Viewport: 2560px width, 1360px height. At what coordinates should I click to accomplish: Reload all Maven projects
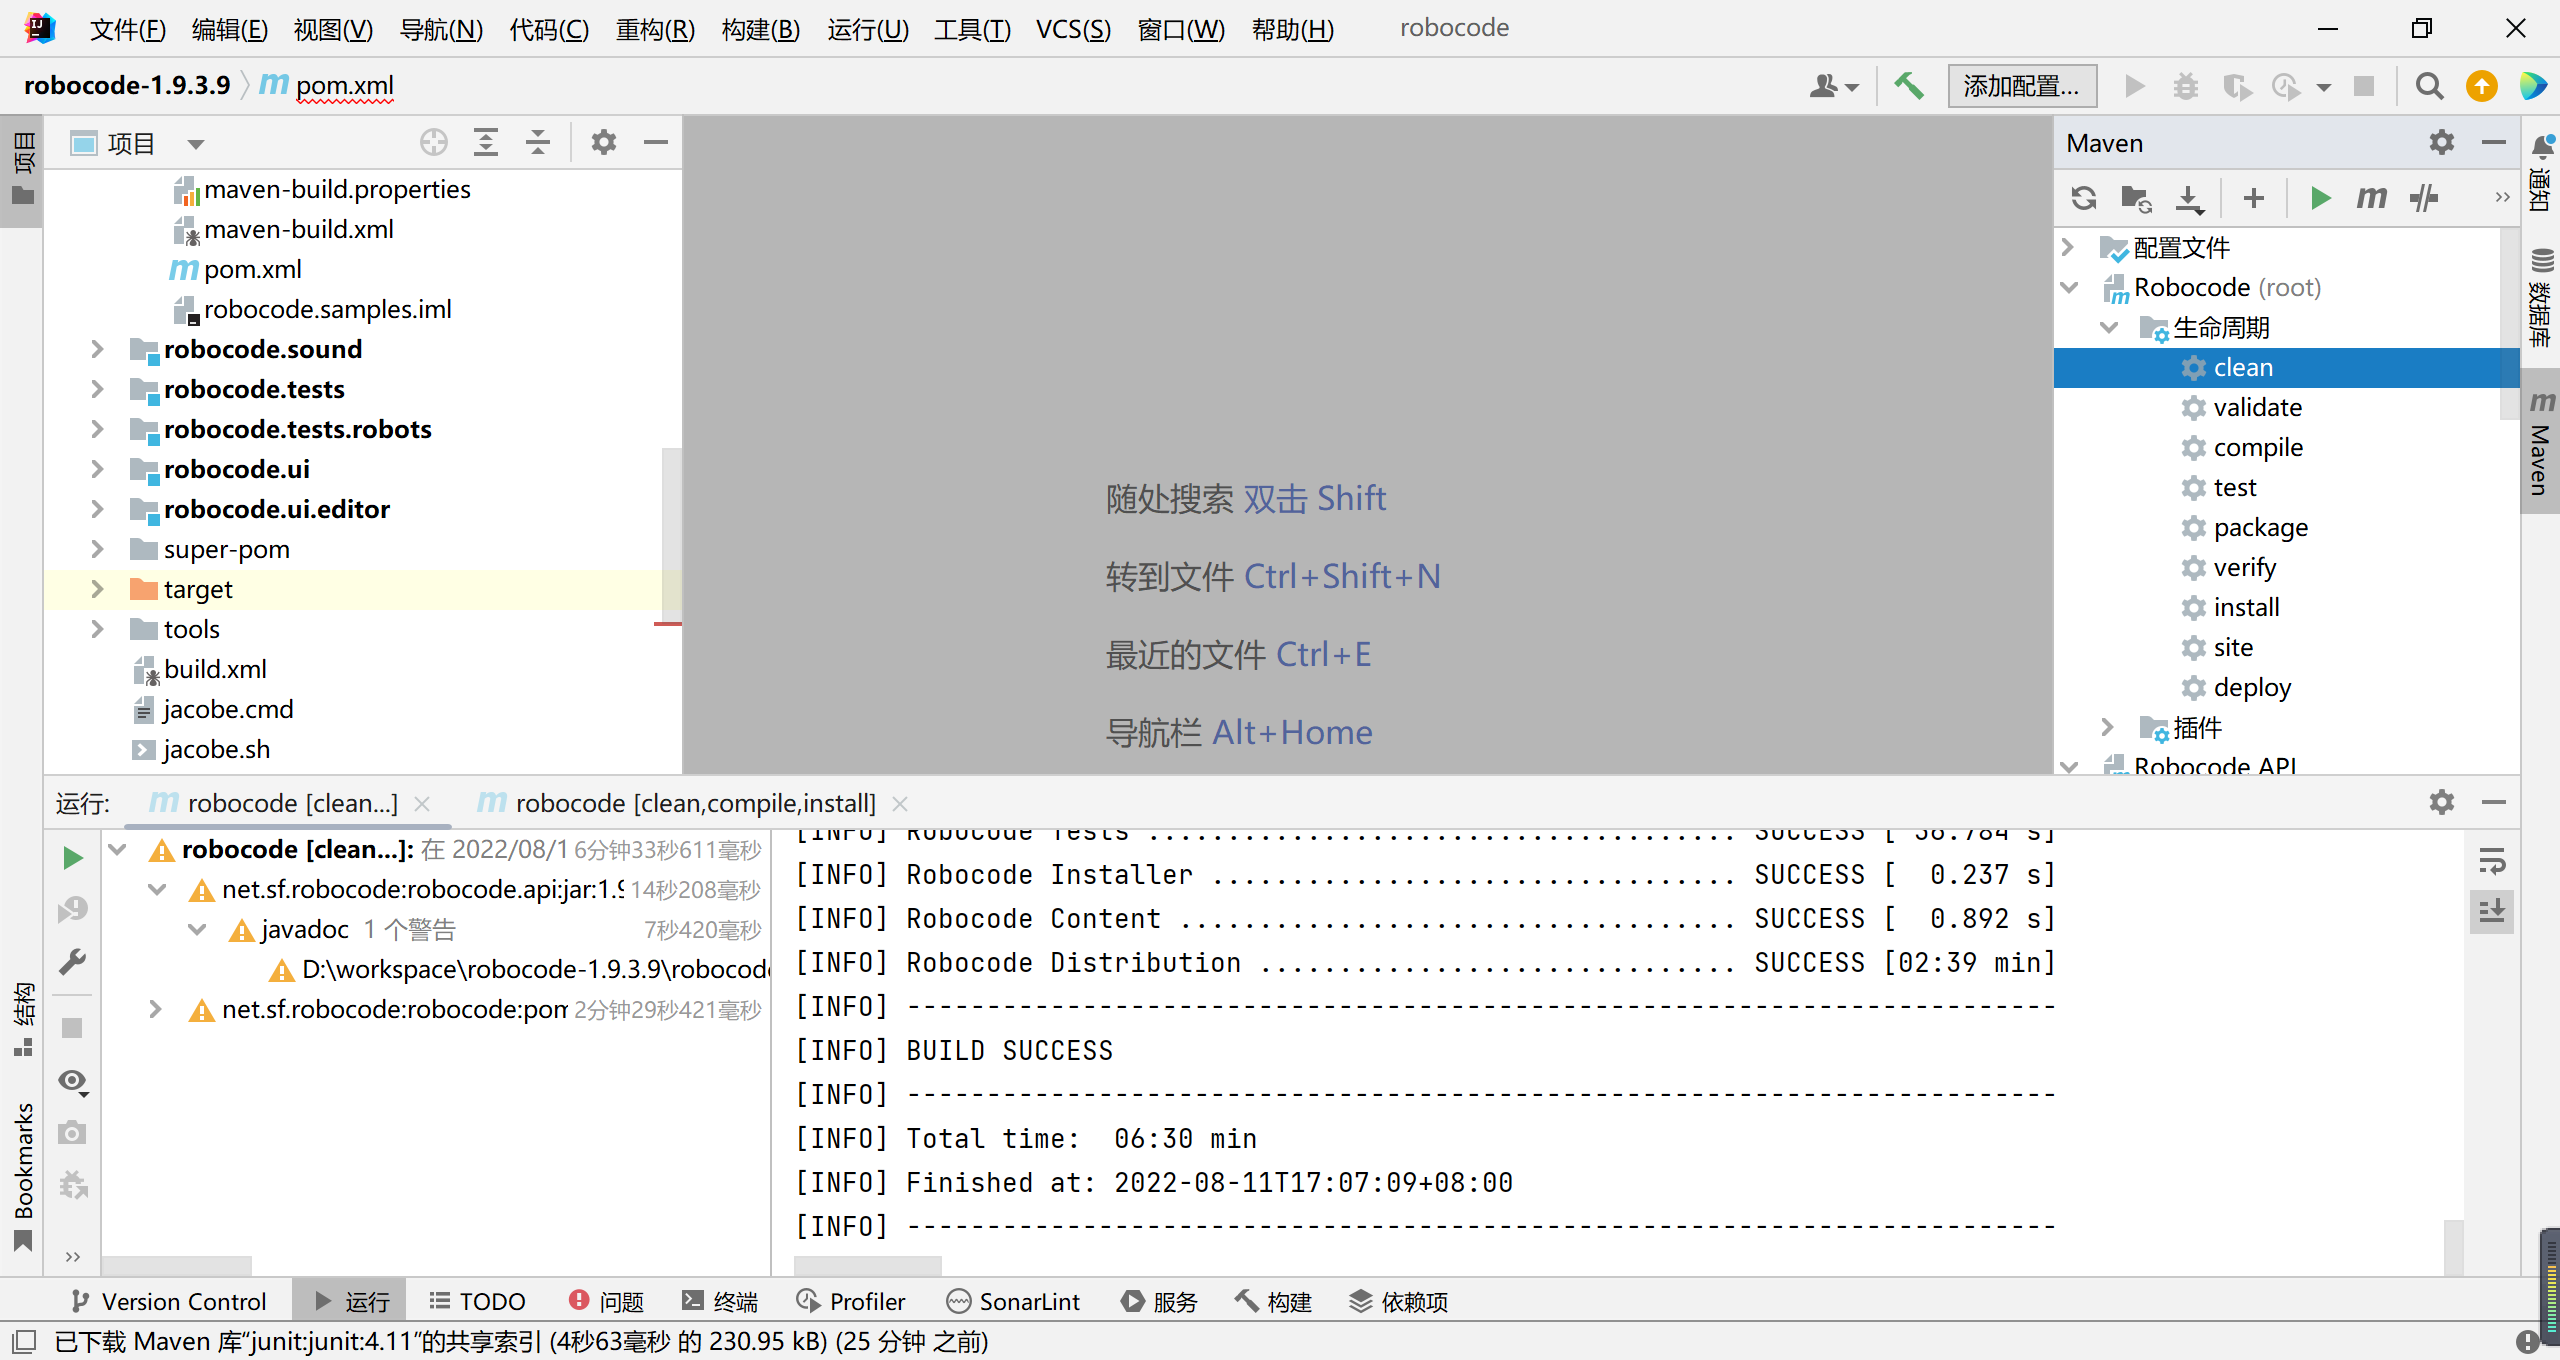(x=2084, y=198)
